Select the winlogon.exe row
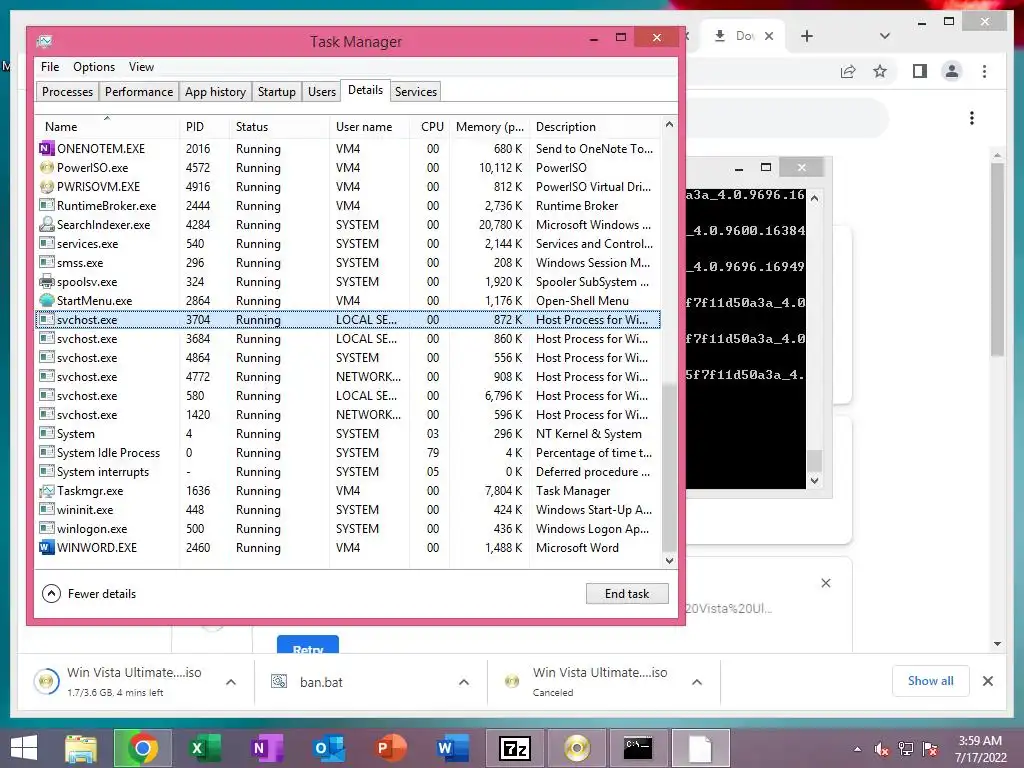The height and width of the screenshot is (768, 1024). tap(348, 528)
